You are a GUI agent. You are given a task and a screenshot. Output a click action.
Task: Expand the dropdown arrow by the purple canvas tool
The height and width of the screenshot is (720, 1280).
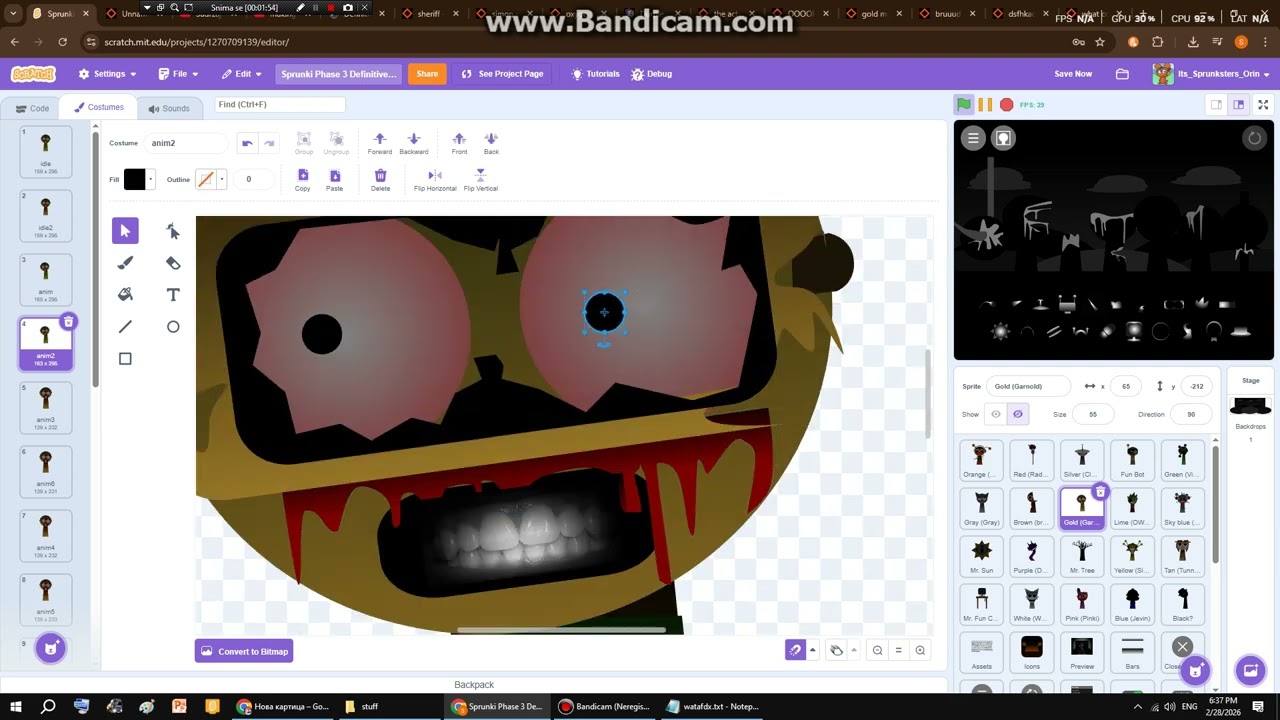click(x=813, y=650)
